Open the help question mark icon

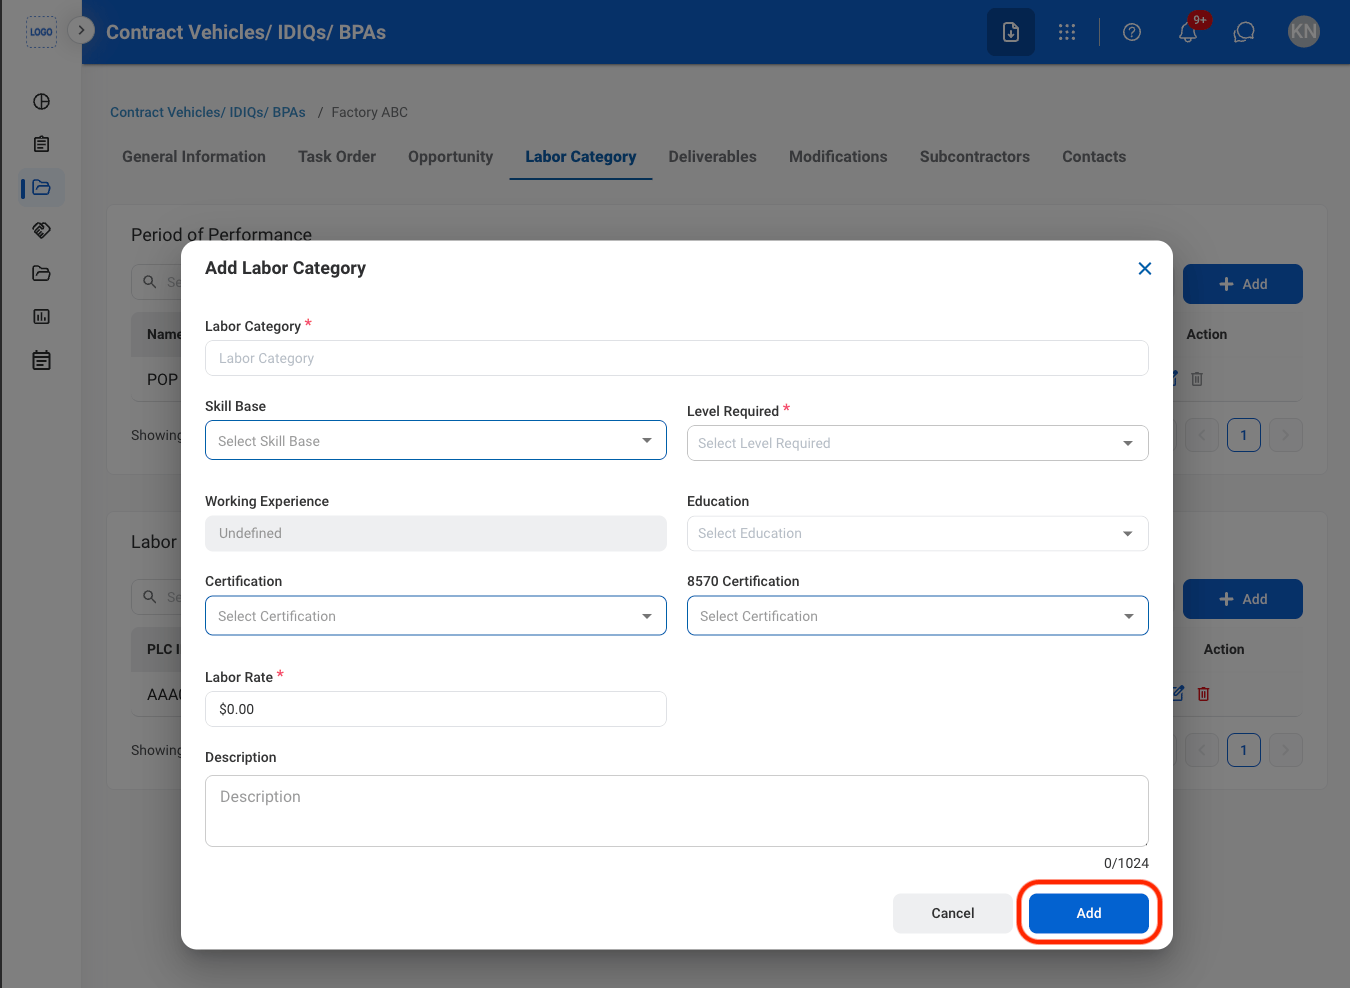[x=1132, y=32]
